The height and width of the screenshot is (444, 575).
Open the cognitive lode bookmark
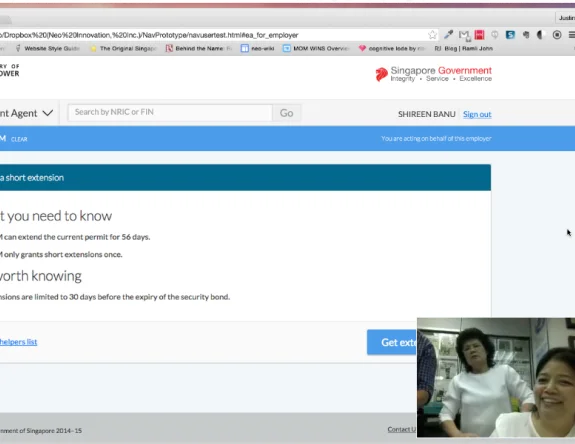[x=392, y=48]
